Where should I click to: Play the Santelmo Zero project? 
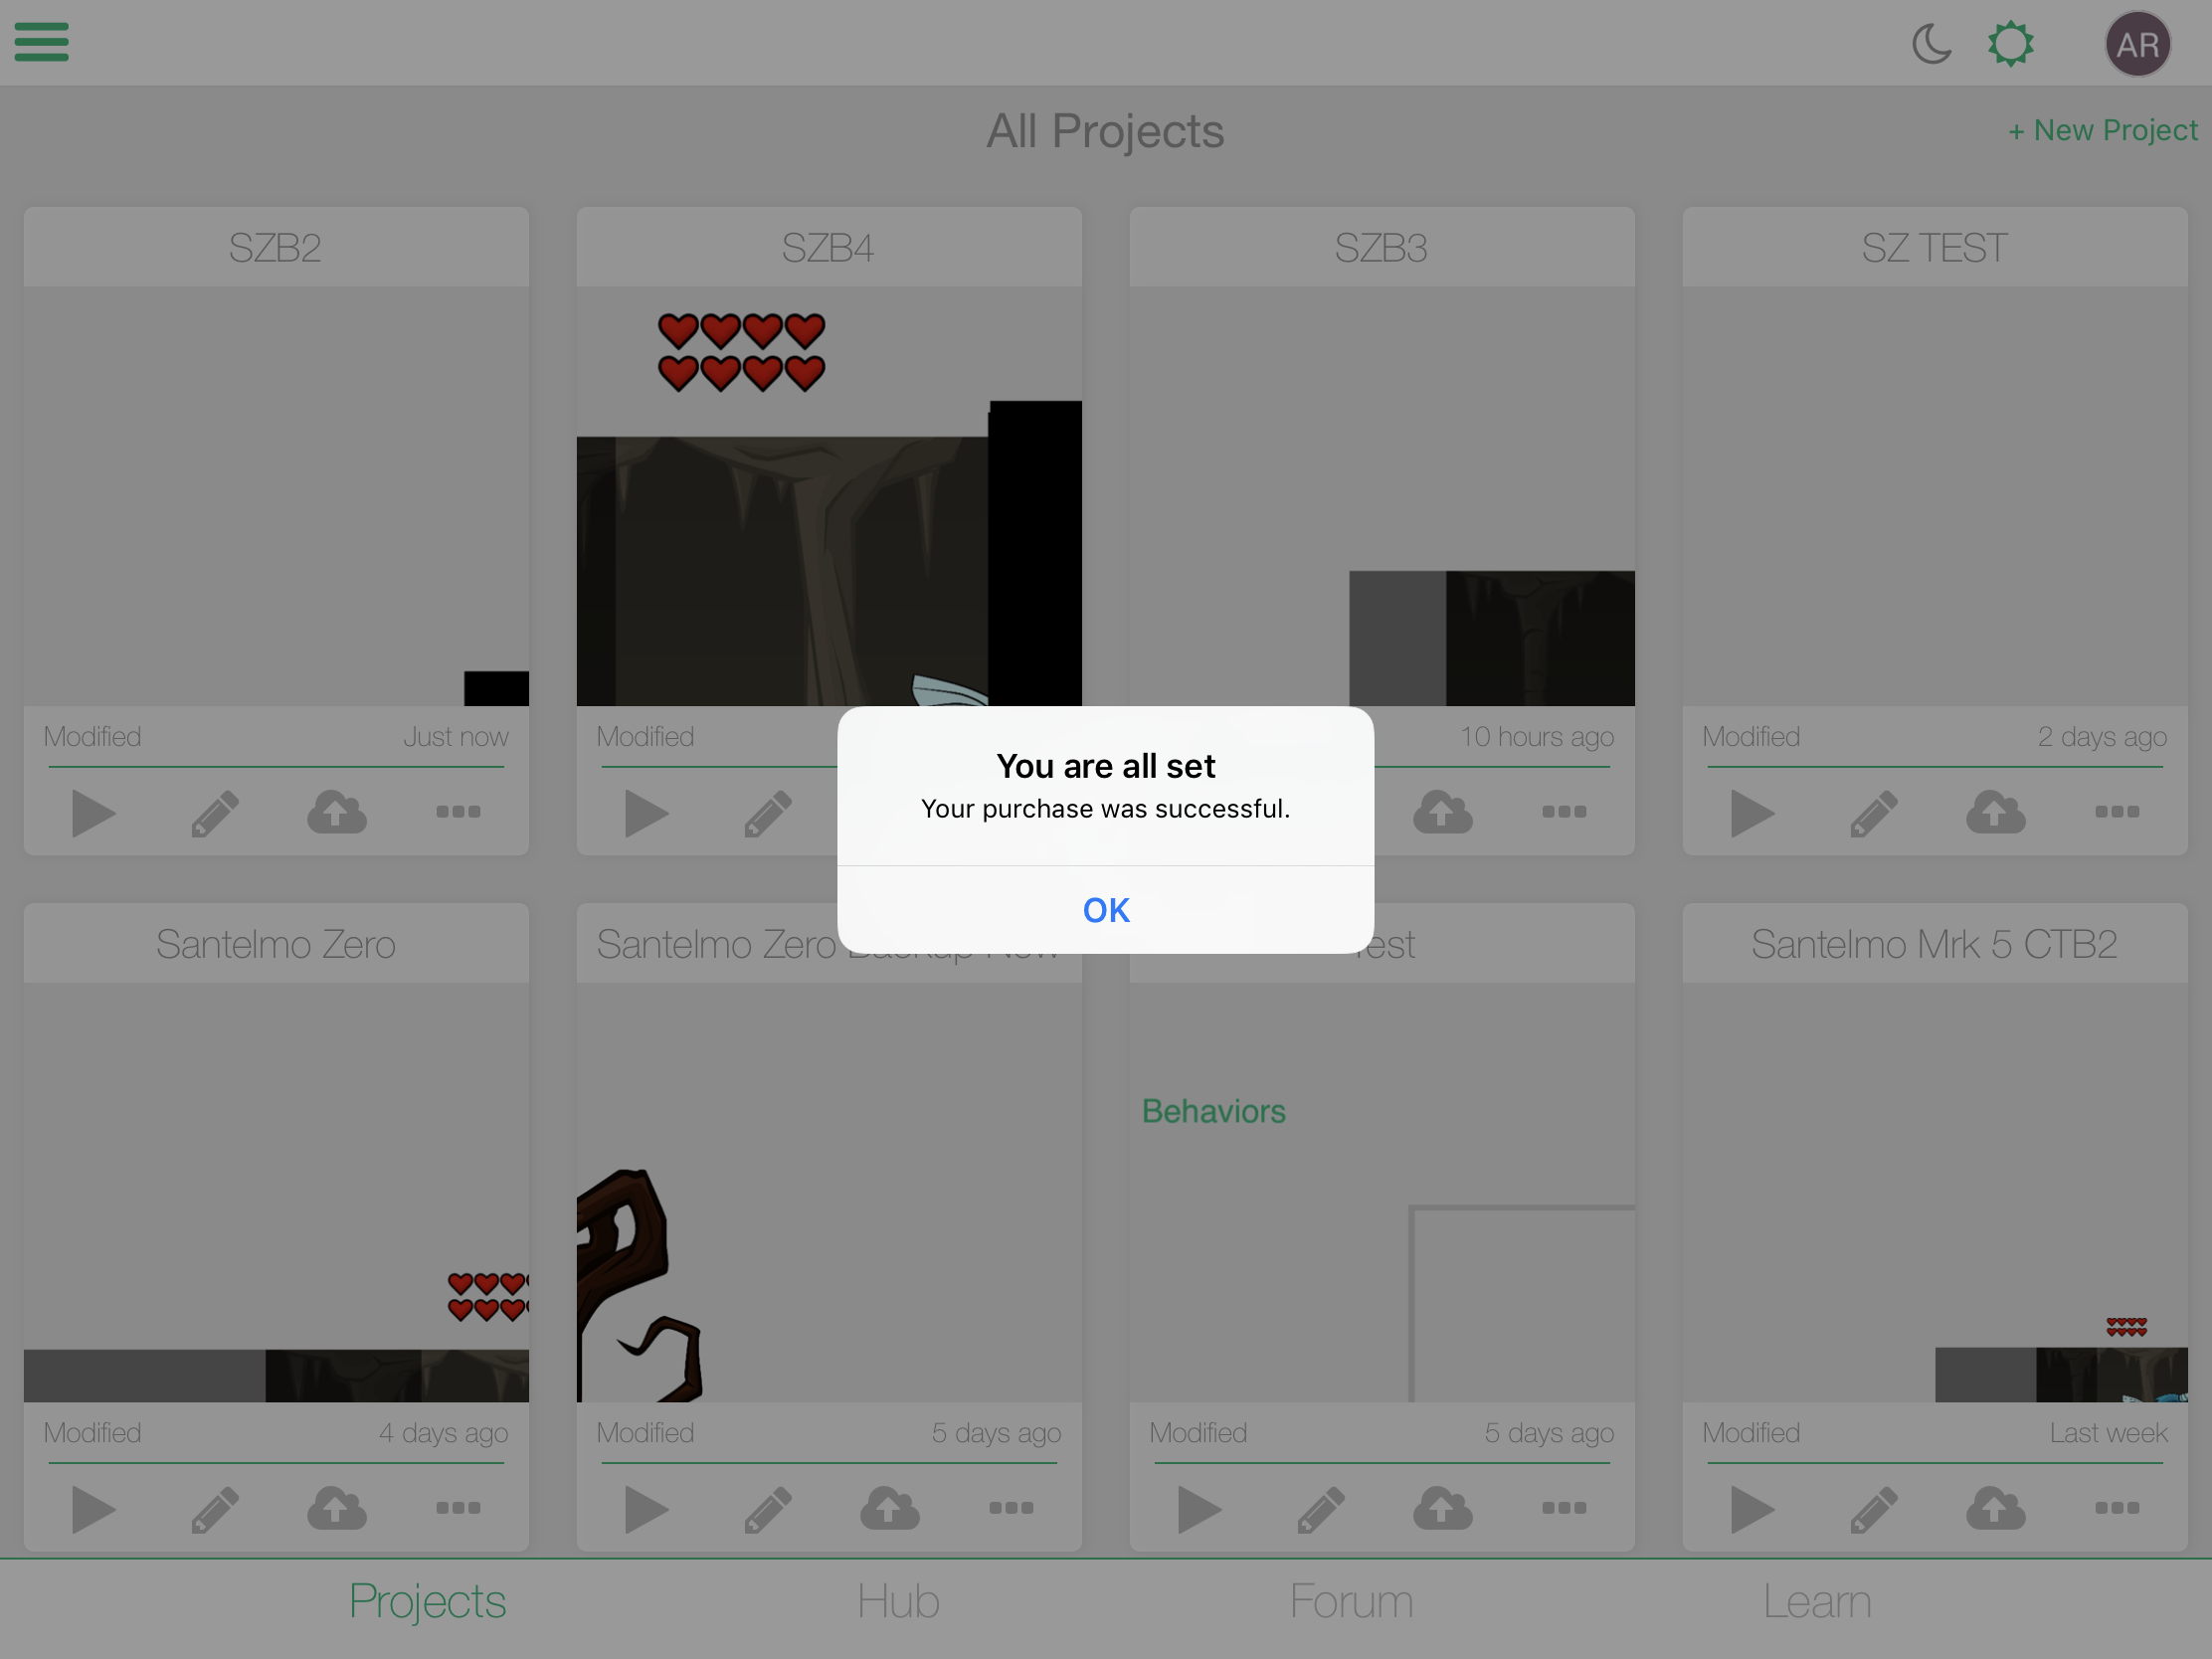tap(93, 1508)
